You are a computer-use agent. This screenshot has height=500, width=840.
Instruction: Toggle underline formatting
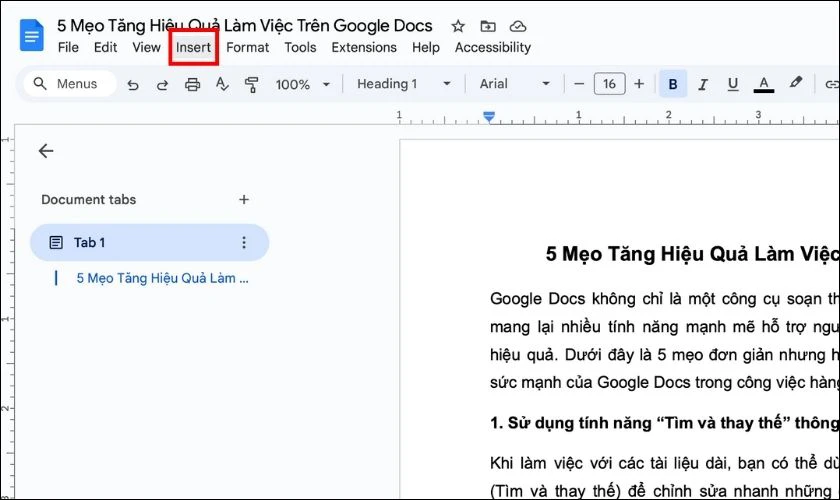point(733,84)
